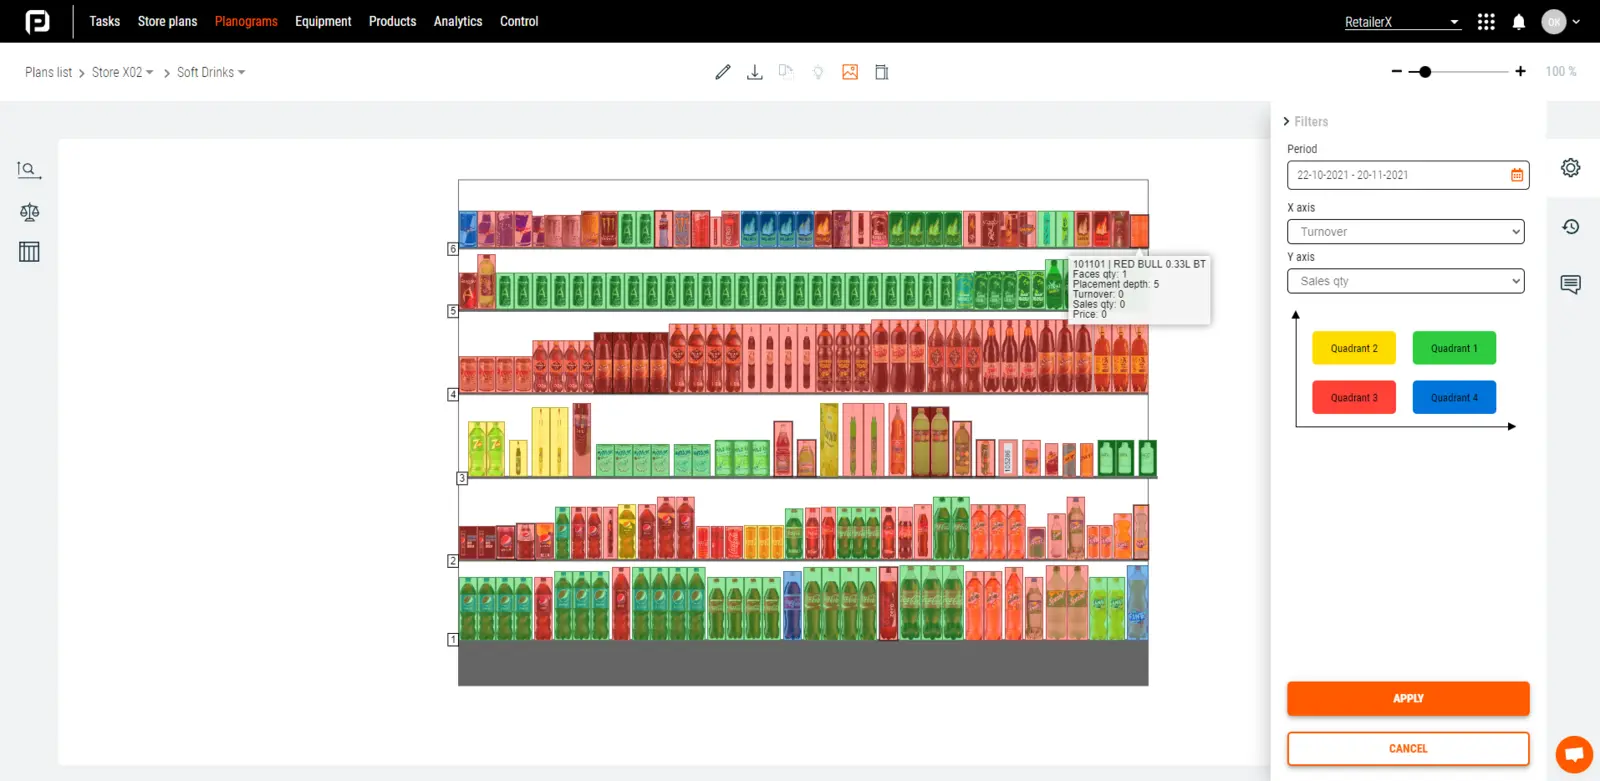The width and height of the screenshot is (1600, 781).
Task: Expand the RetailerX account selector
Action: (1402, 22)
